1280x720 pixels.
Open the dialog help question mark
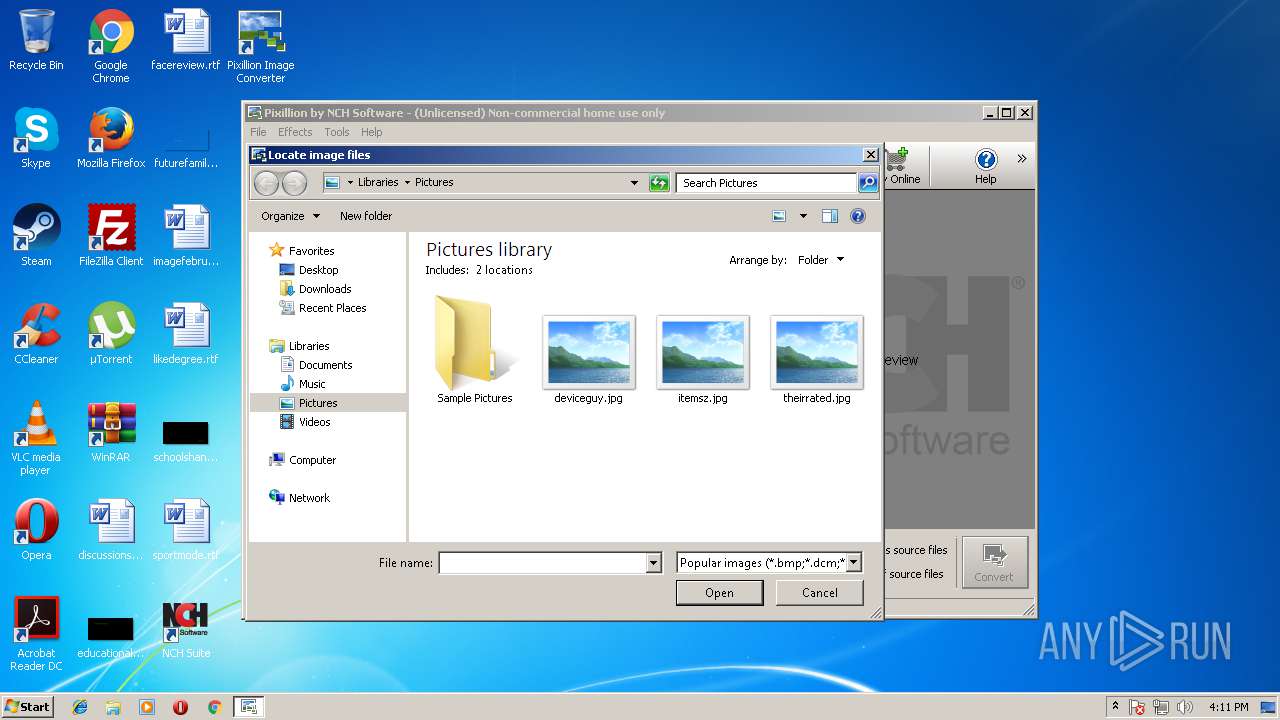point(858,216)
